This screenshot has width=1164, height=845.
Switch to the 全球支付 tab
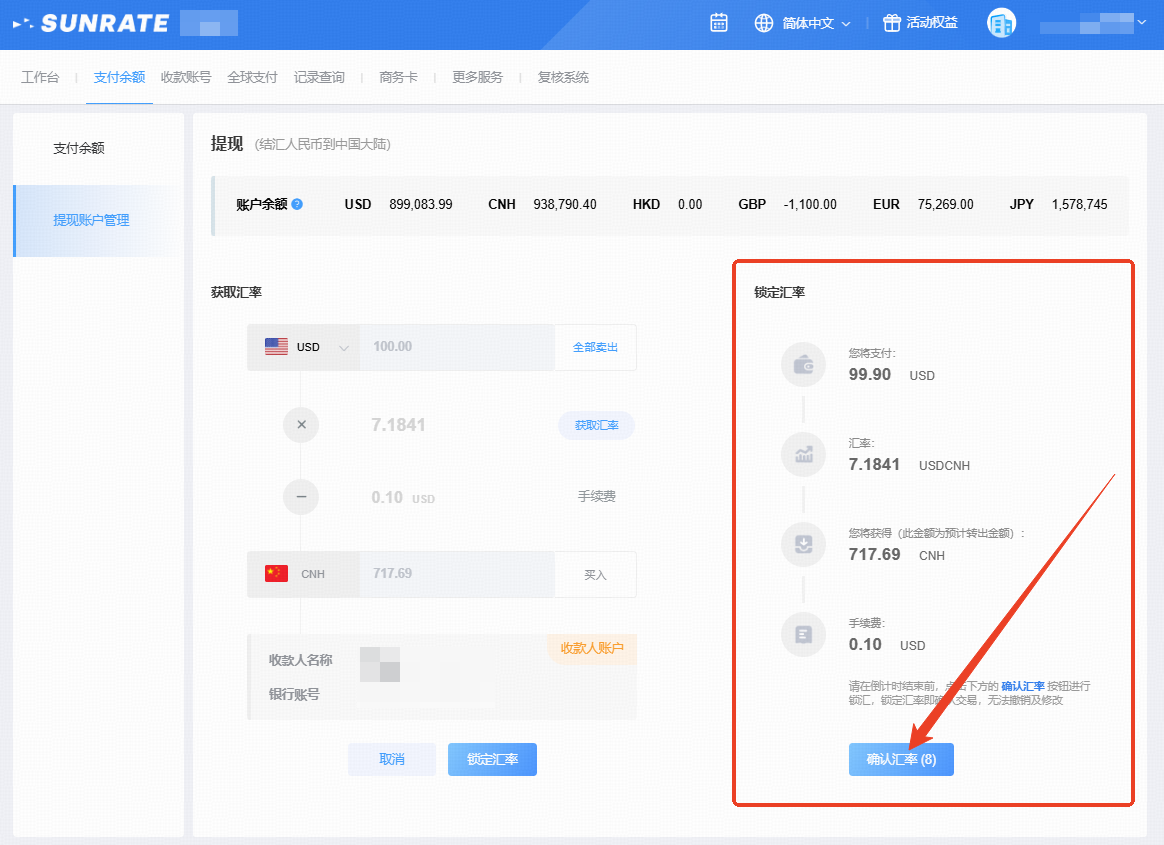click(252, 77)
